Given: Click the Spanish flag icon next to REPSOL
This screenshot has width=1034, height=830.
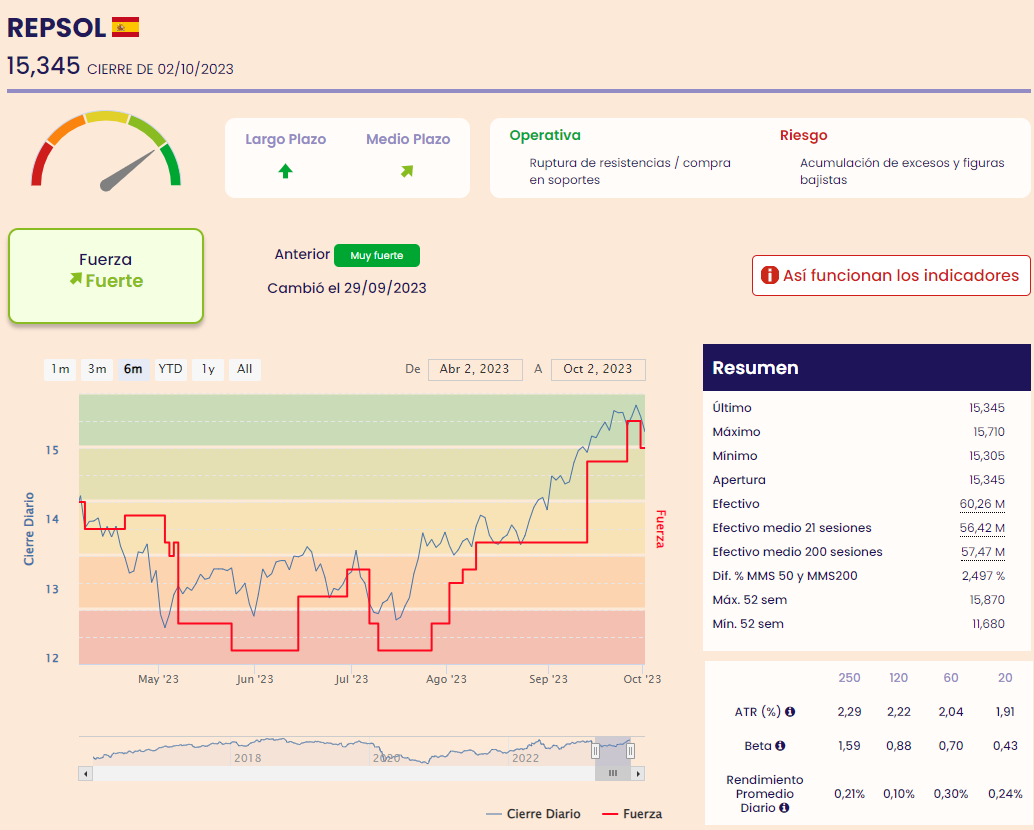Looking at the screenshot, I should 125,27.
